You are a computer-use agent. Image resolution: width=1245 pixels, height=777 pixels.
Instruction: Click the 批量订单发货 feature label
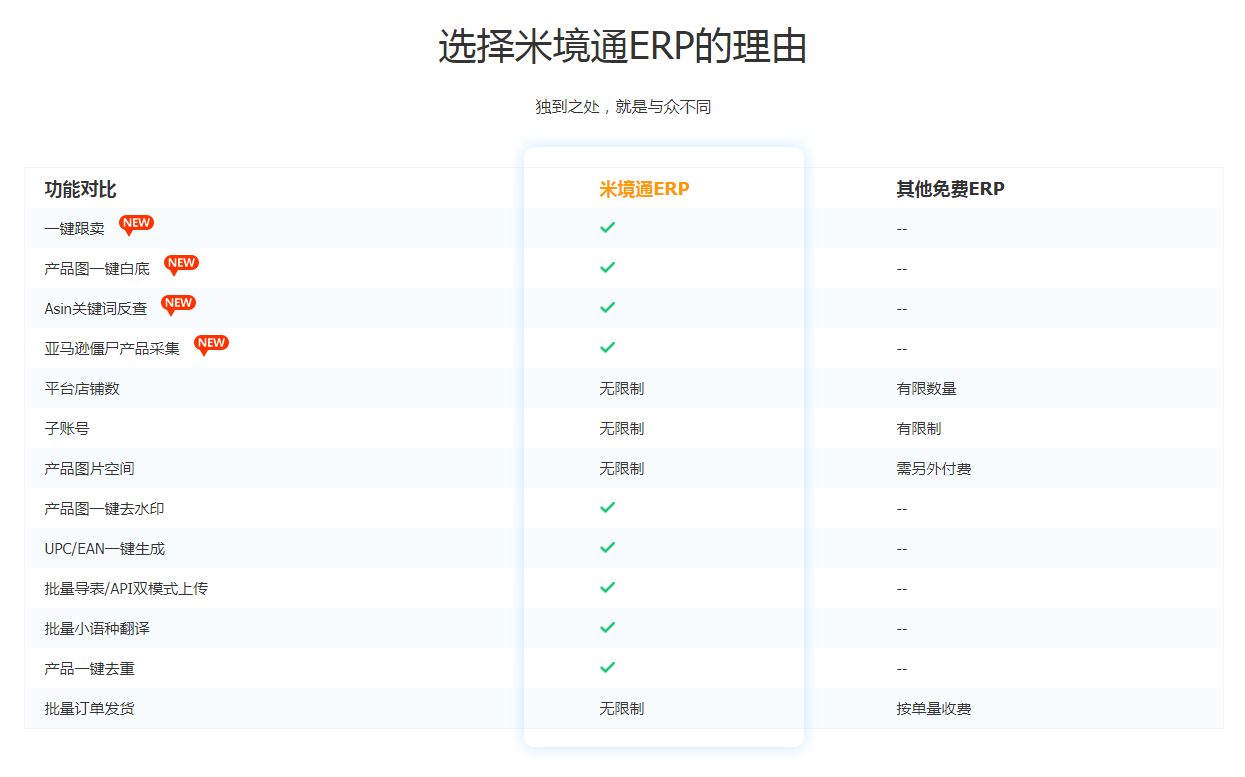(x=89, y=708)
